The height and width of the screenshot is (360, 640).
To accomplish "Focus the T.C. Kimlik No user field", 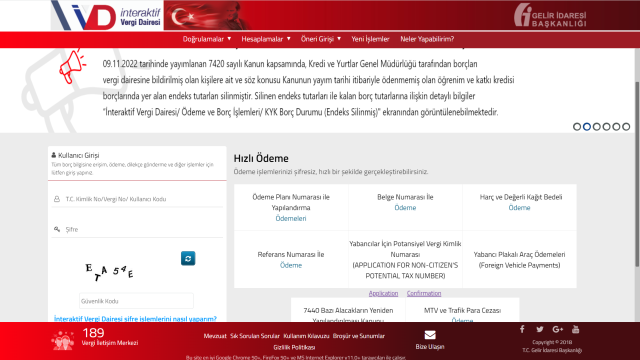I will (x=137, y=199).
